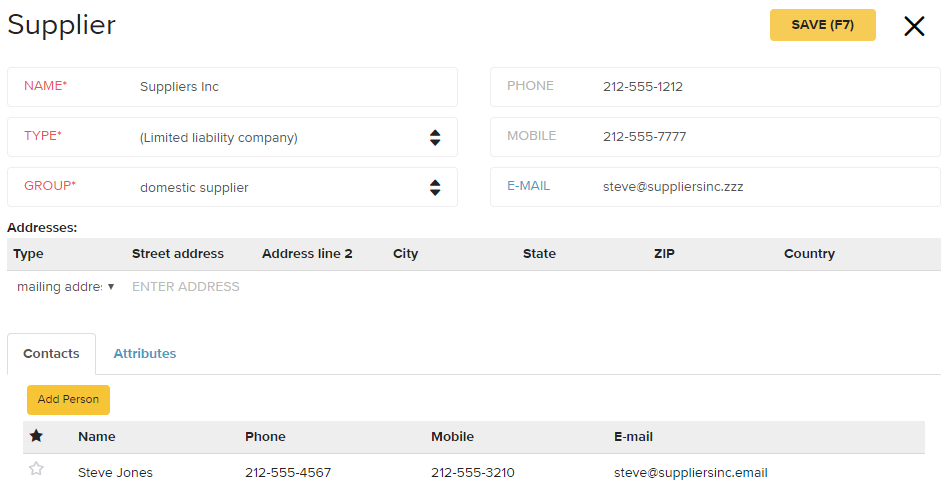Open the GROUP dropdown arrows
944x498 pixels.
tap(435, 187)
